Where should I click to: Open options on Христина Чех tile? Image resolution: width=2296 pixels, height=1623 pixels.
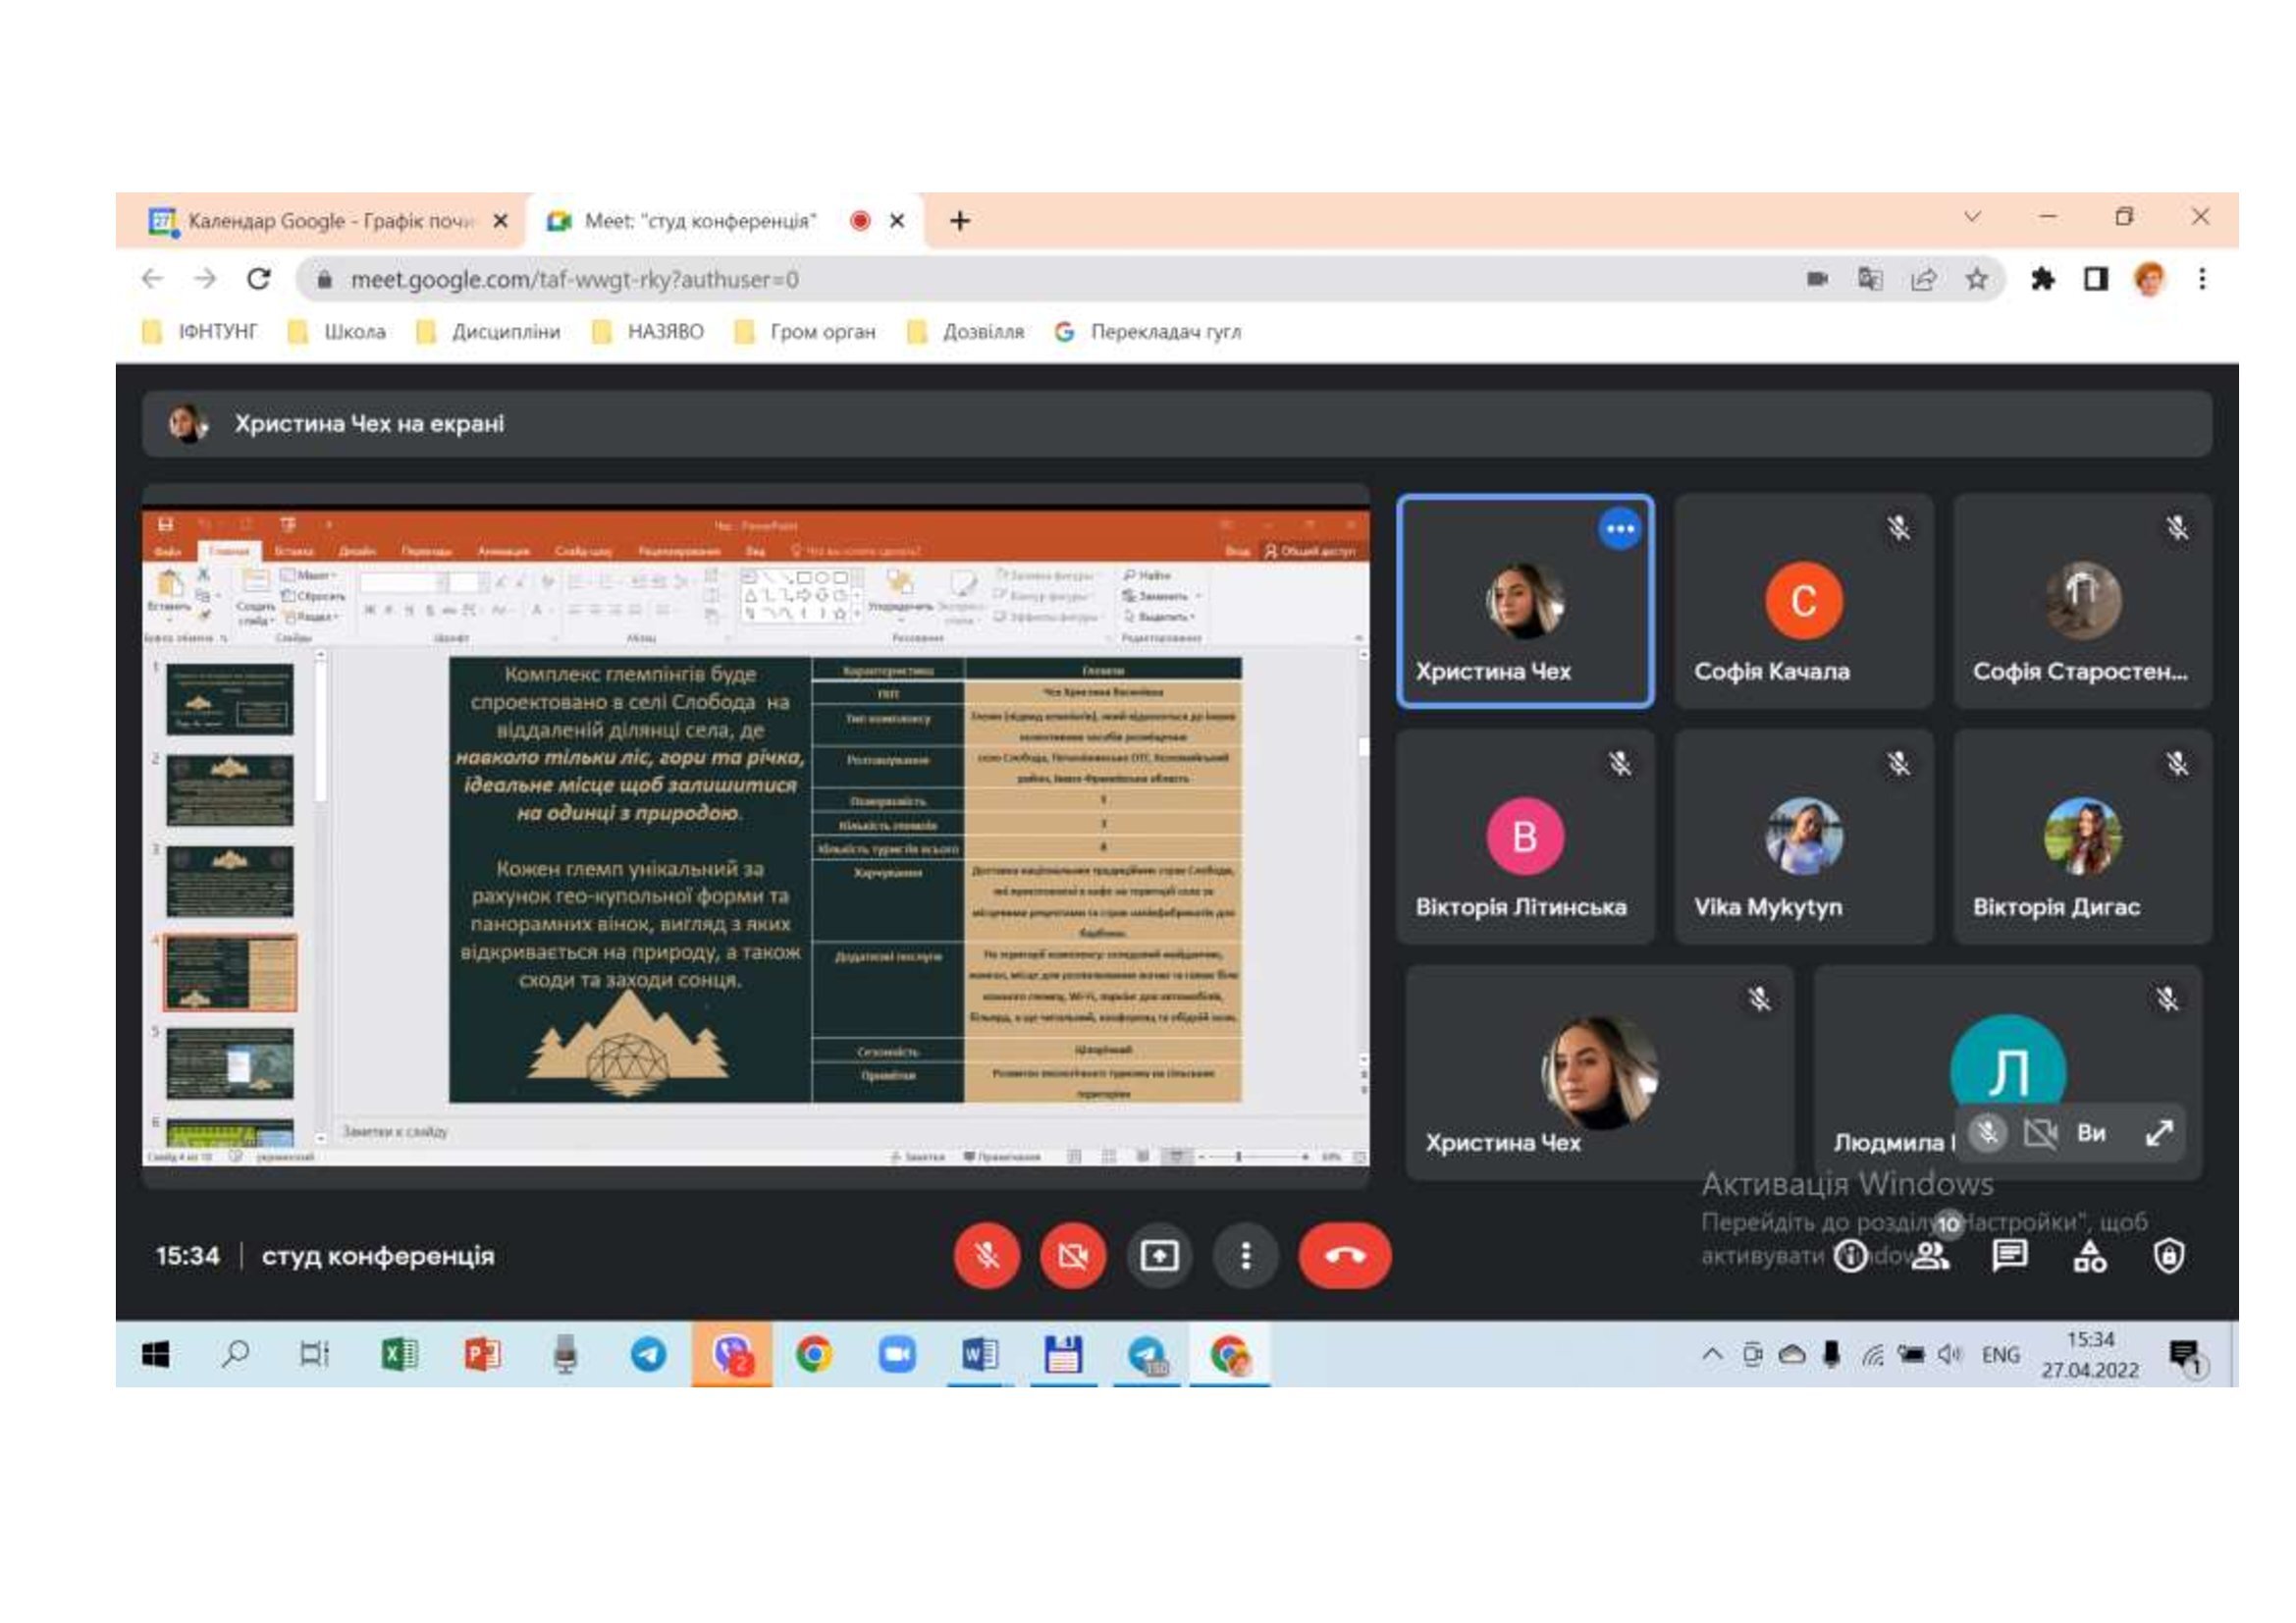[x=1619, y=529]
